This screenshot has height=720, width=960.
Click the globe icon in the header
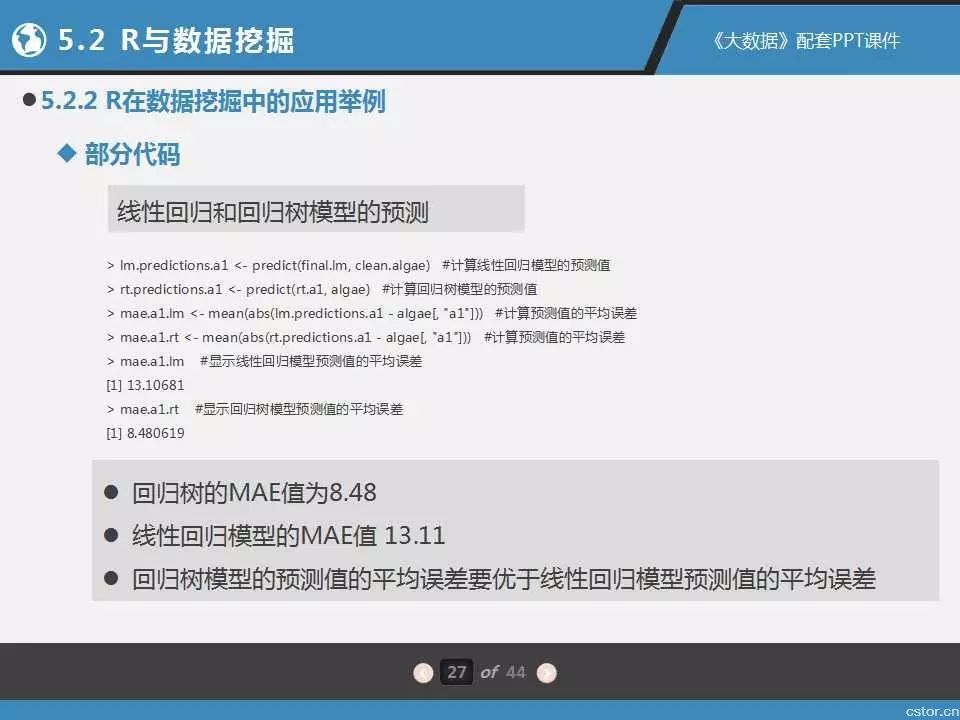pyautogui.click(x=30, y=40)
